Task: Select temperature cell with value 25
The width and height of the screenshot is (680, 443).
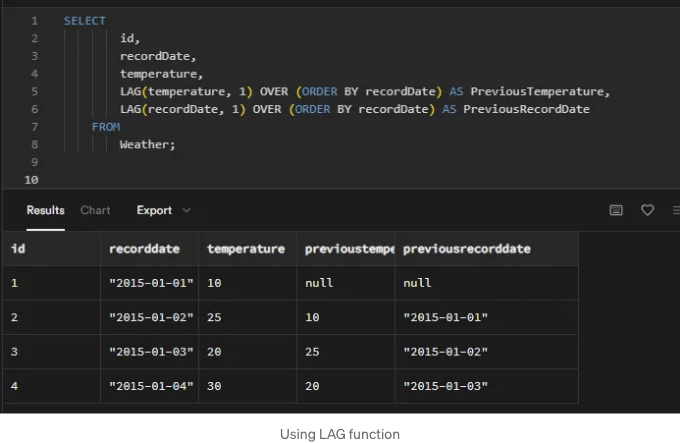Action: coord(248,317)
